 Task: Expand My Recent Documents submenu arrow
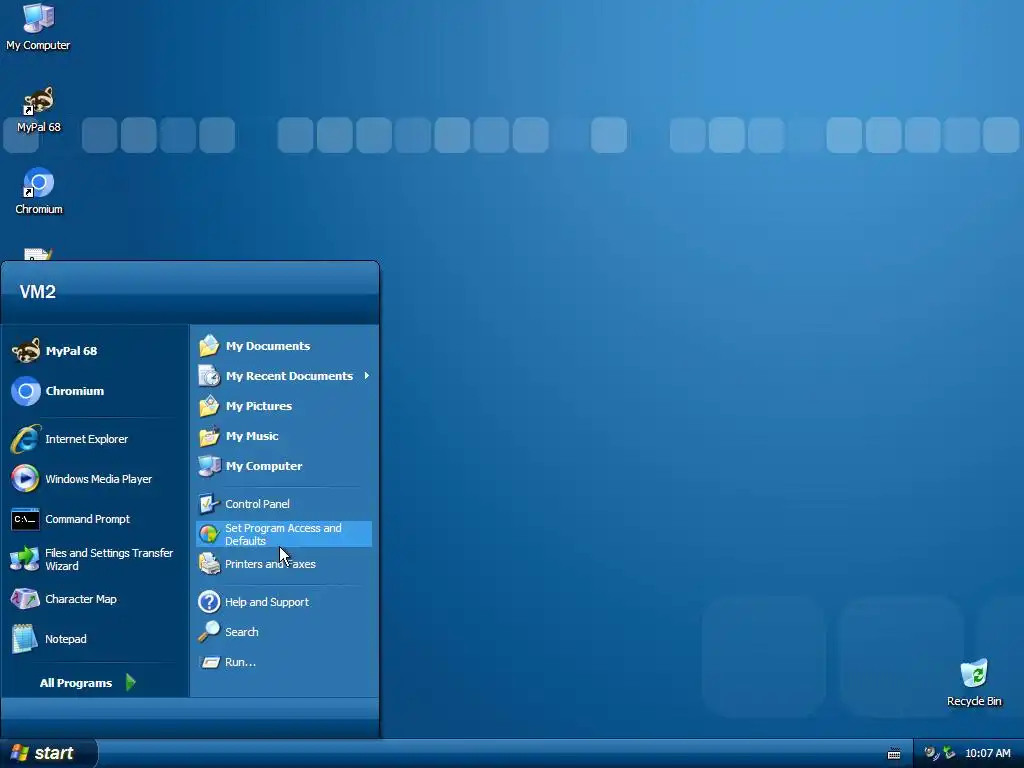click(x=366, y=376)
